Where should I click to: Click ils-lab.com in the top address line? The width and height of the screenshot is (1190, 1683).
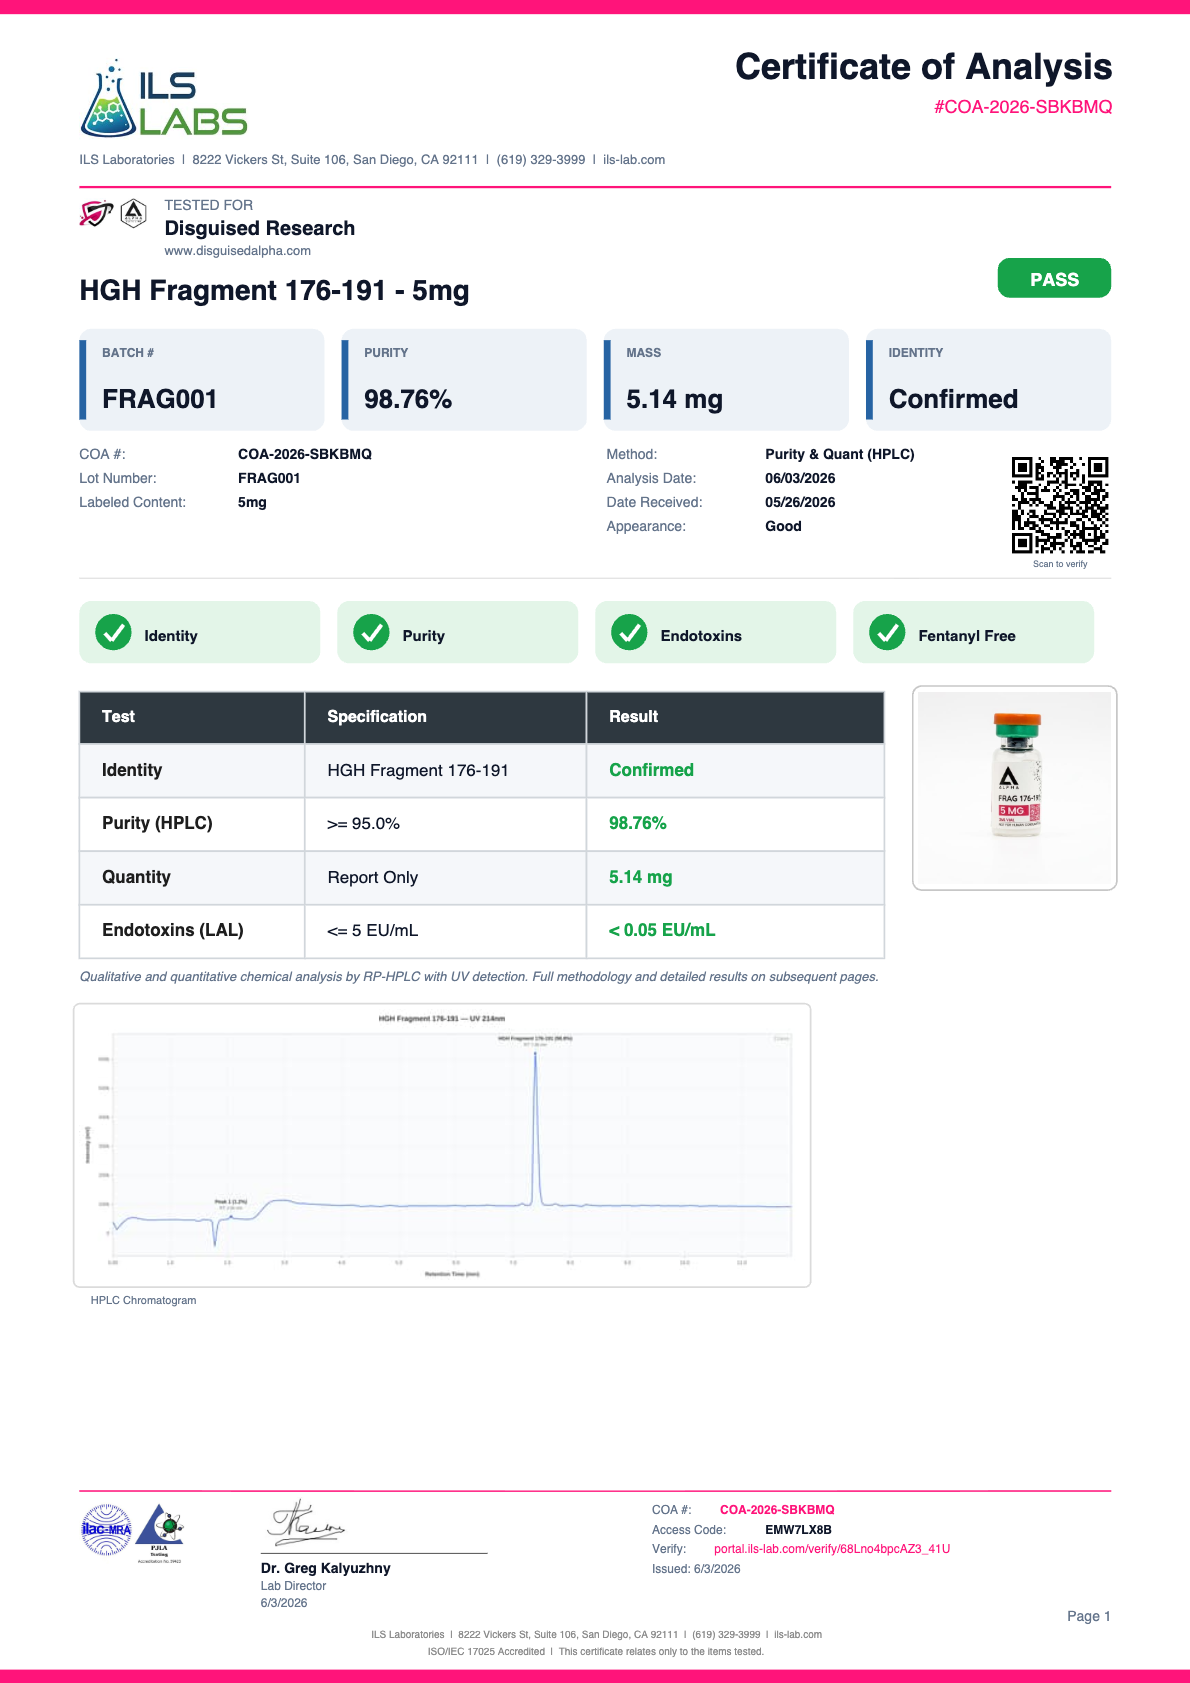(x=634, y=160)
